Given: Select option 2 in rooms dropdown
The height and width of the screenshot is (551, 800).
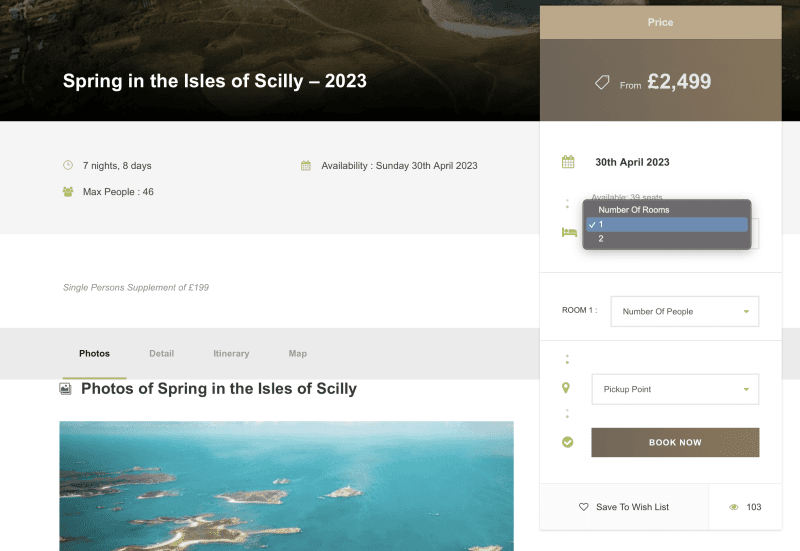Looking at the screenshot, I should (667, 239).
